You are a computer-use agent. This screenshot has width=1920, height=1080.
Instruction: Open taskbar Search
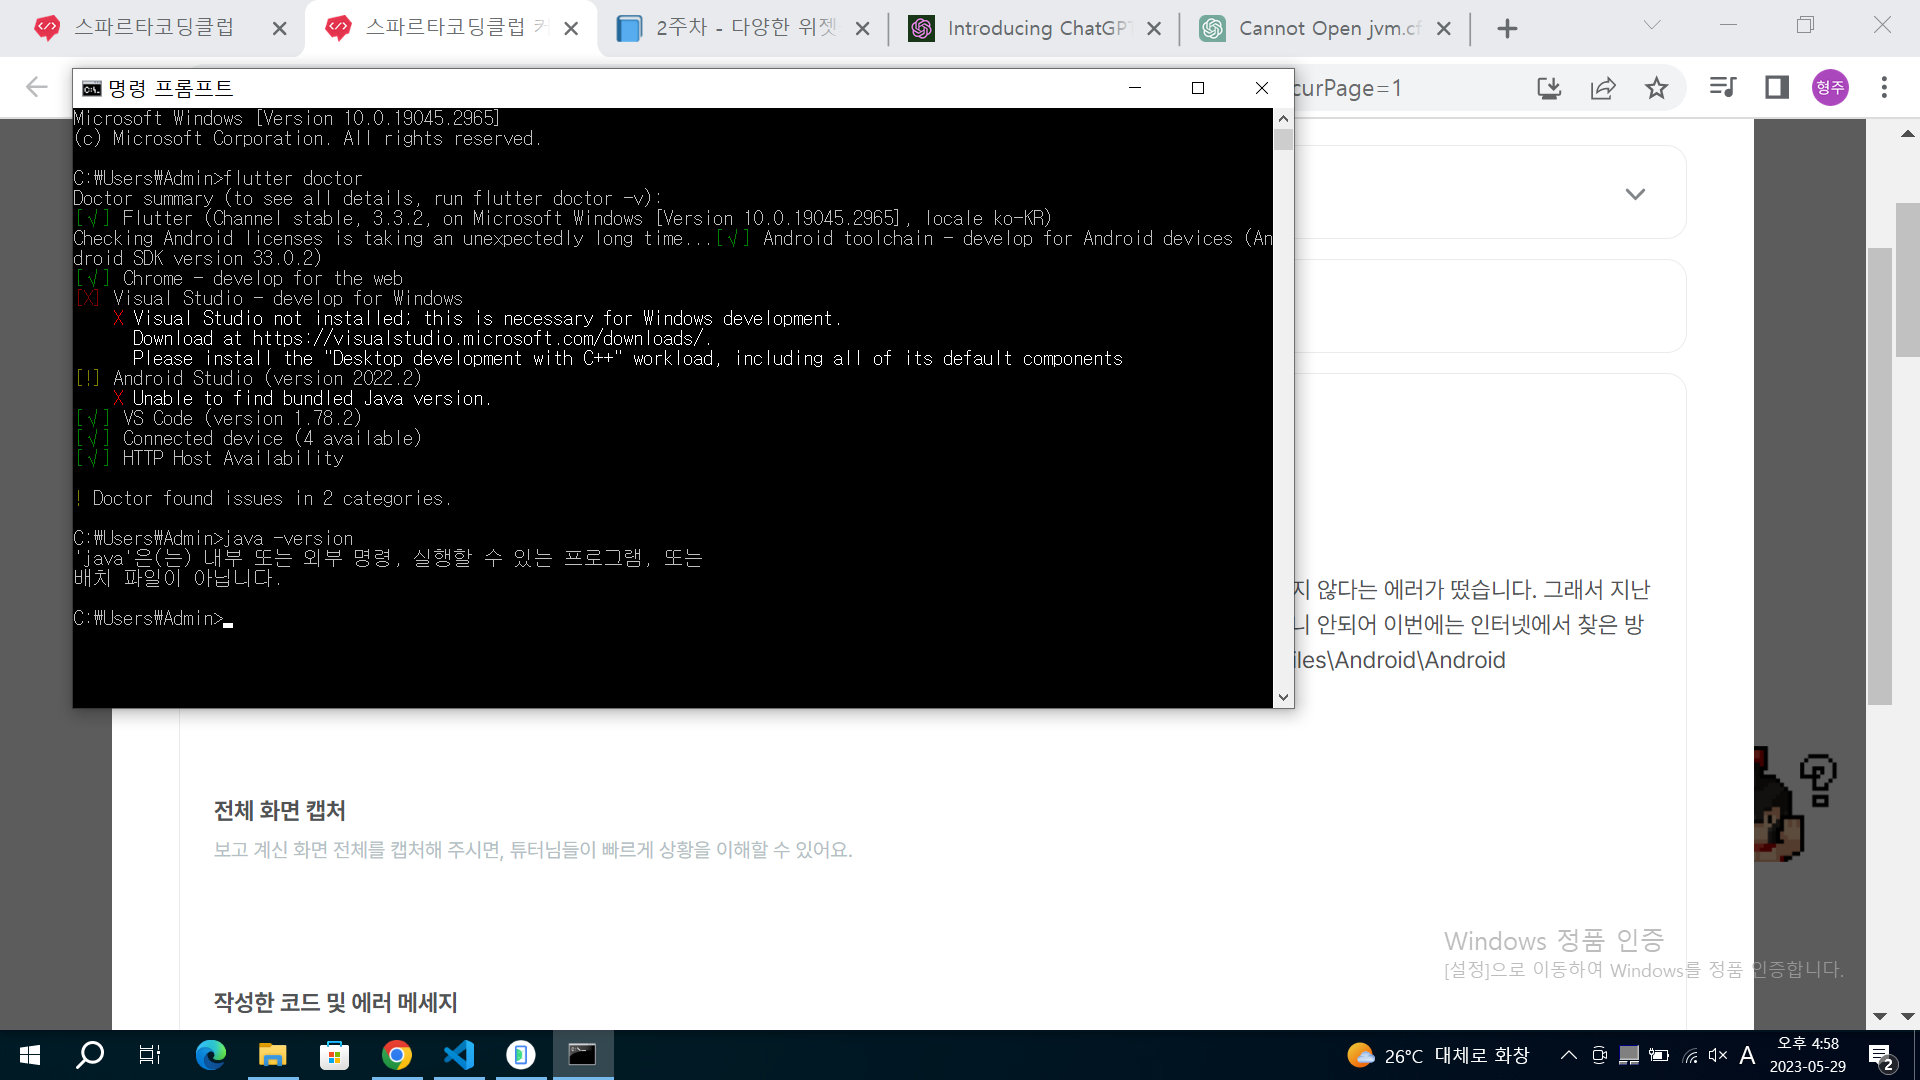click(90, 1055)
